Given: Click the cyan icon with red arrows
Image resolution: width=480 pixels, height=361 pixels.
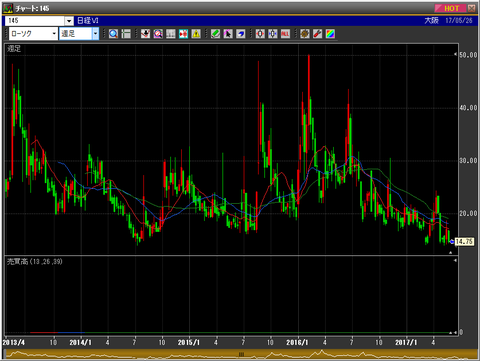Looking at the screenshot, I should tap(183, 34).
